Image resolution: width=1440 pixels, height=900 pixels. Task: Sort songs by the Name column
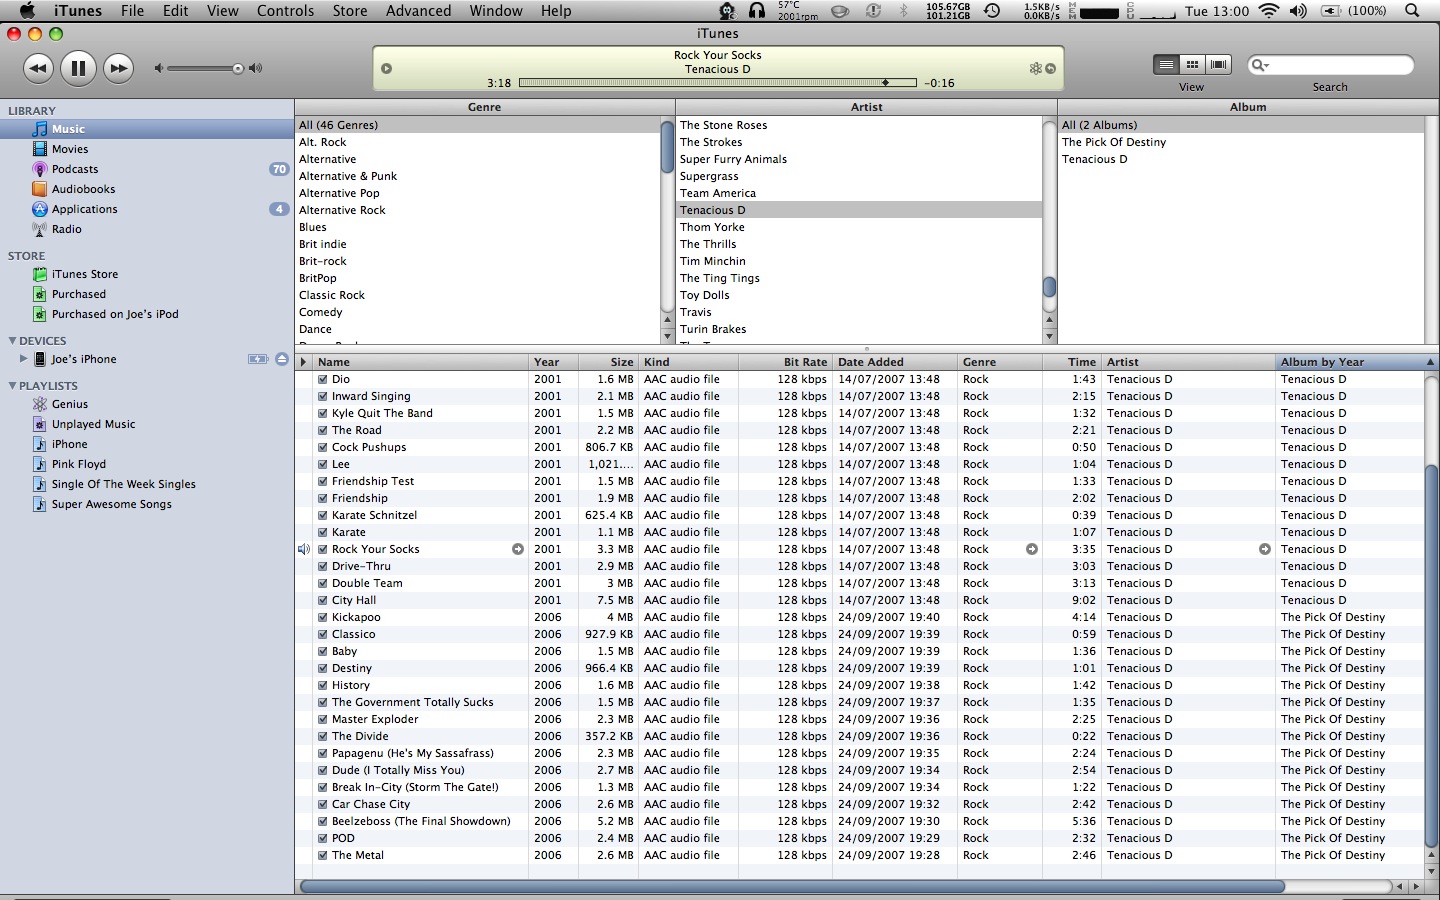pyautogui.click(x=421, y=362)
